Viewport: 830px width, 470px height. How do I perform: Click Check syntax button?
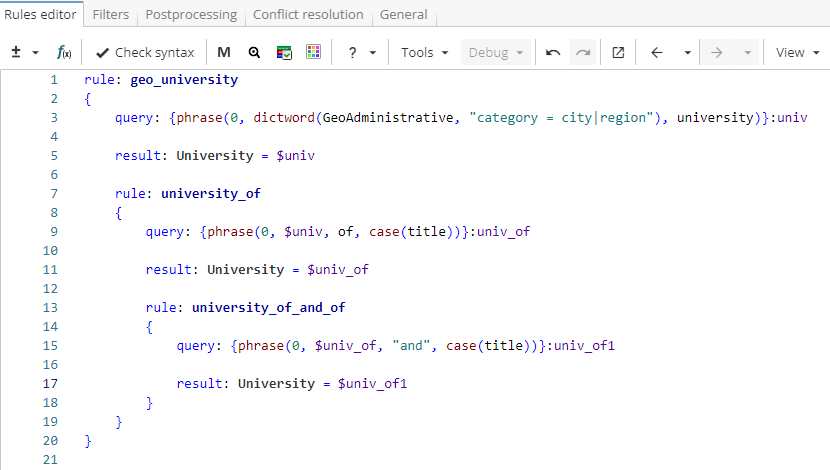(145, 52)
